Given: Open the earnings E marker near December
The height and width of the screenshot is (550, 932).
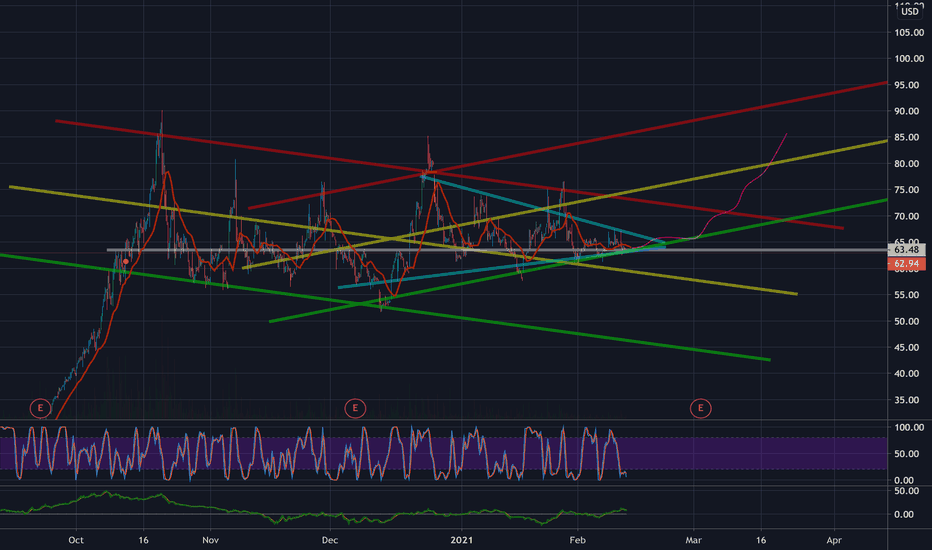Looking at the screenshot, I should click(355, 408).
